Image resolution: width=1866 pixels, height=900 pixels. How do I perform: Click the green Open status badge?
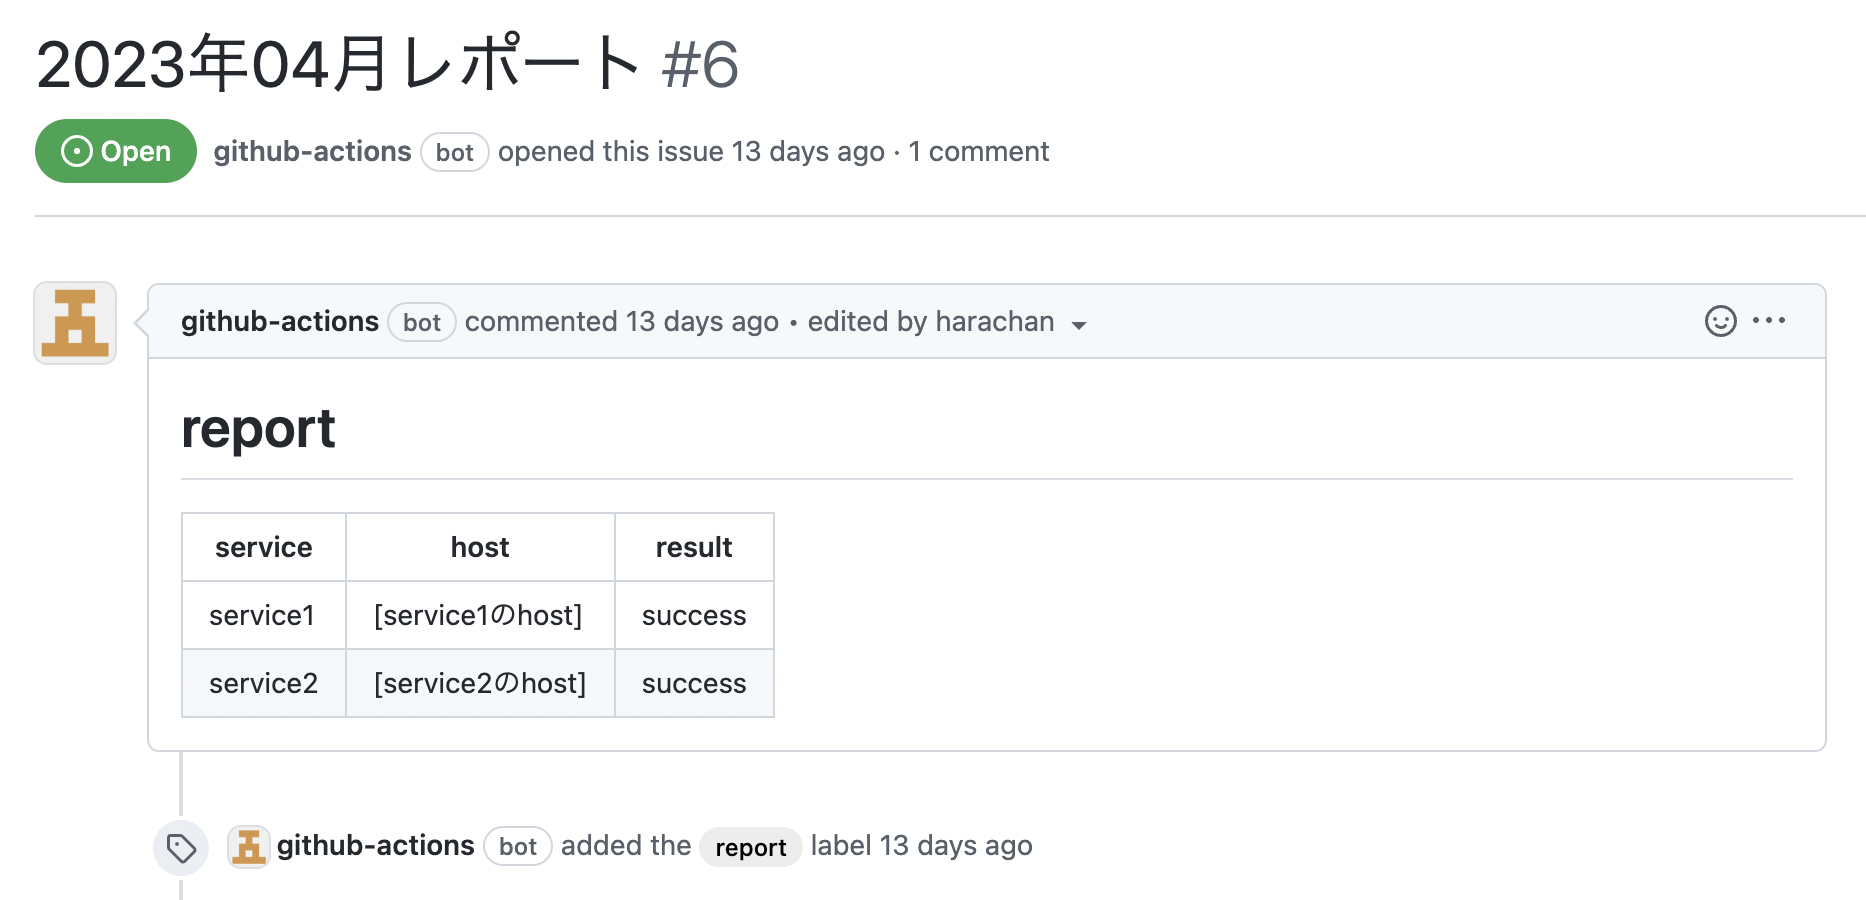tap(116, 151)
